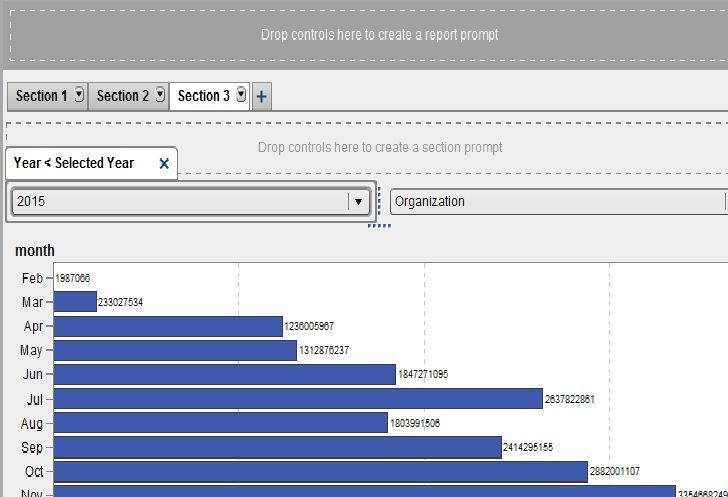Select the Jul bar in the chart
Image resolution: width=728 pixels, height=497 pixels.
(297, 399)
